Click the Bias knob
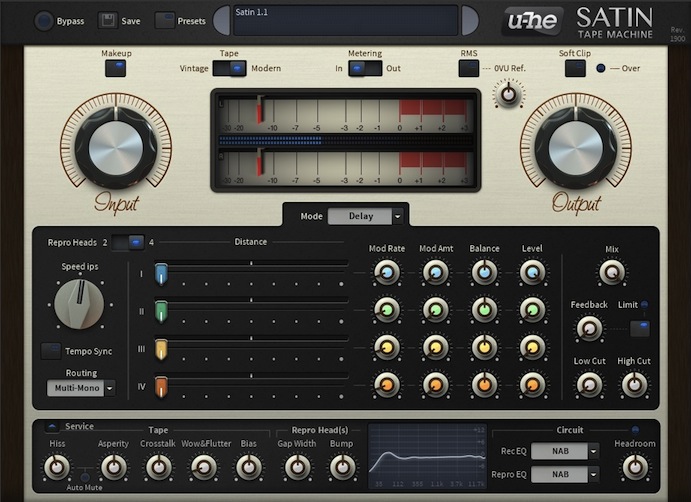Screen dimensions: 691x502 click(x=249, y=467)
